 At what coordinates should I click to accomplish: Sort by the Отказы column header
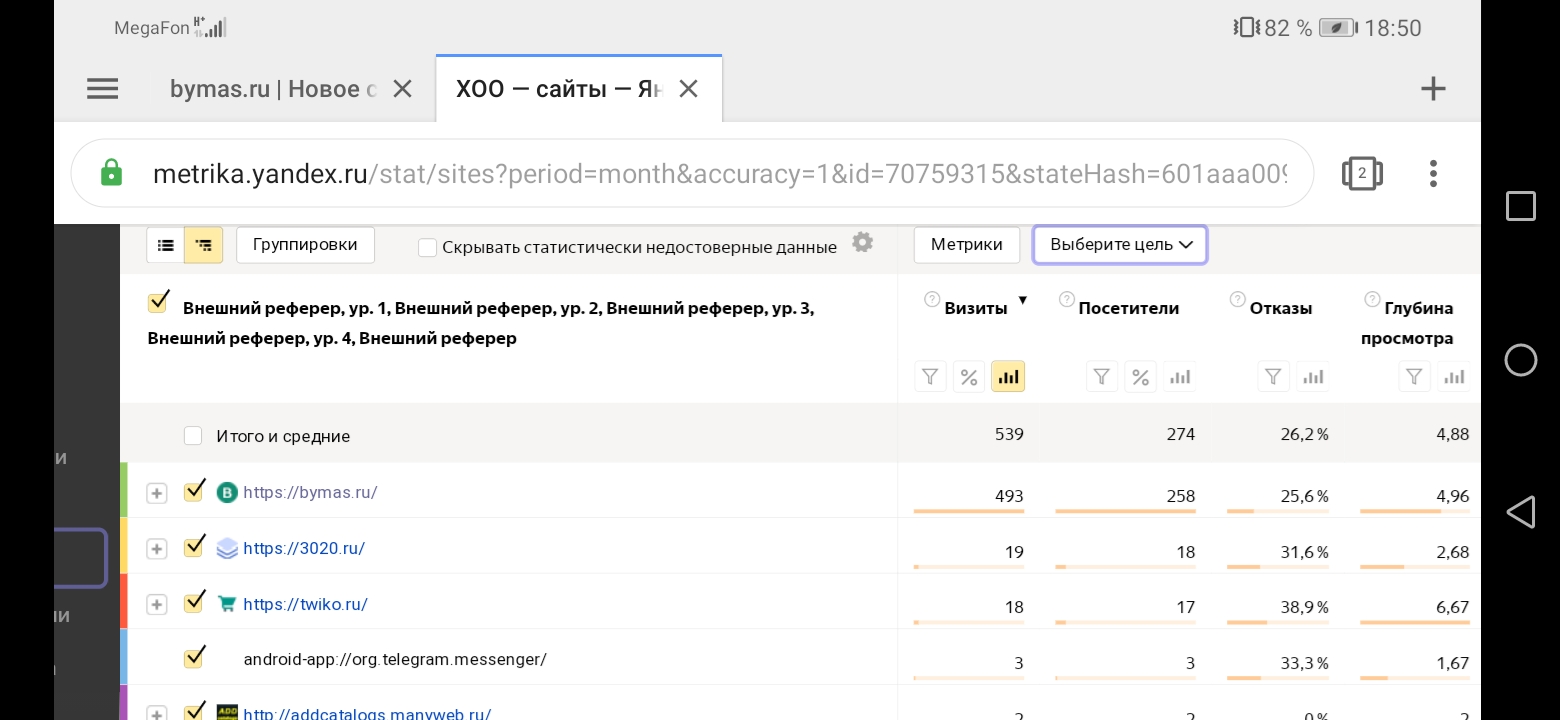1281,308
